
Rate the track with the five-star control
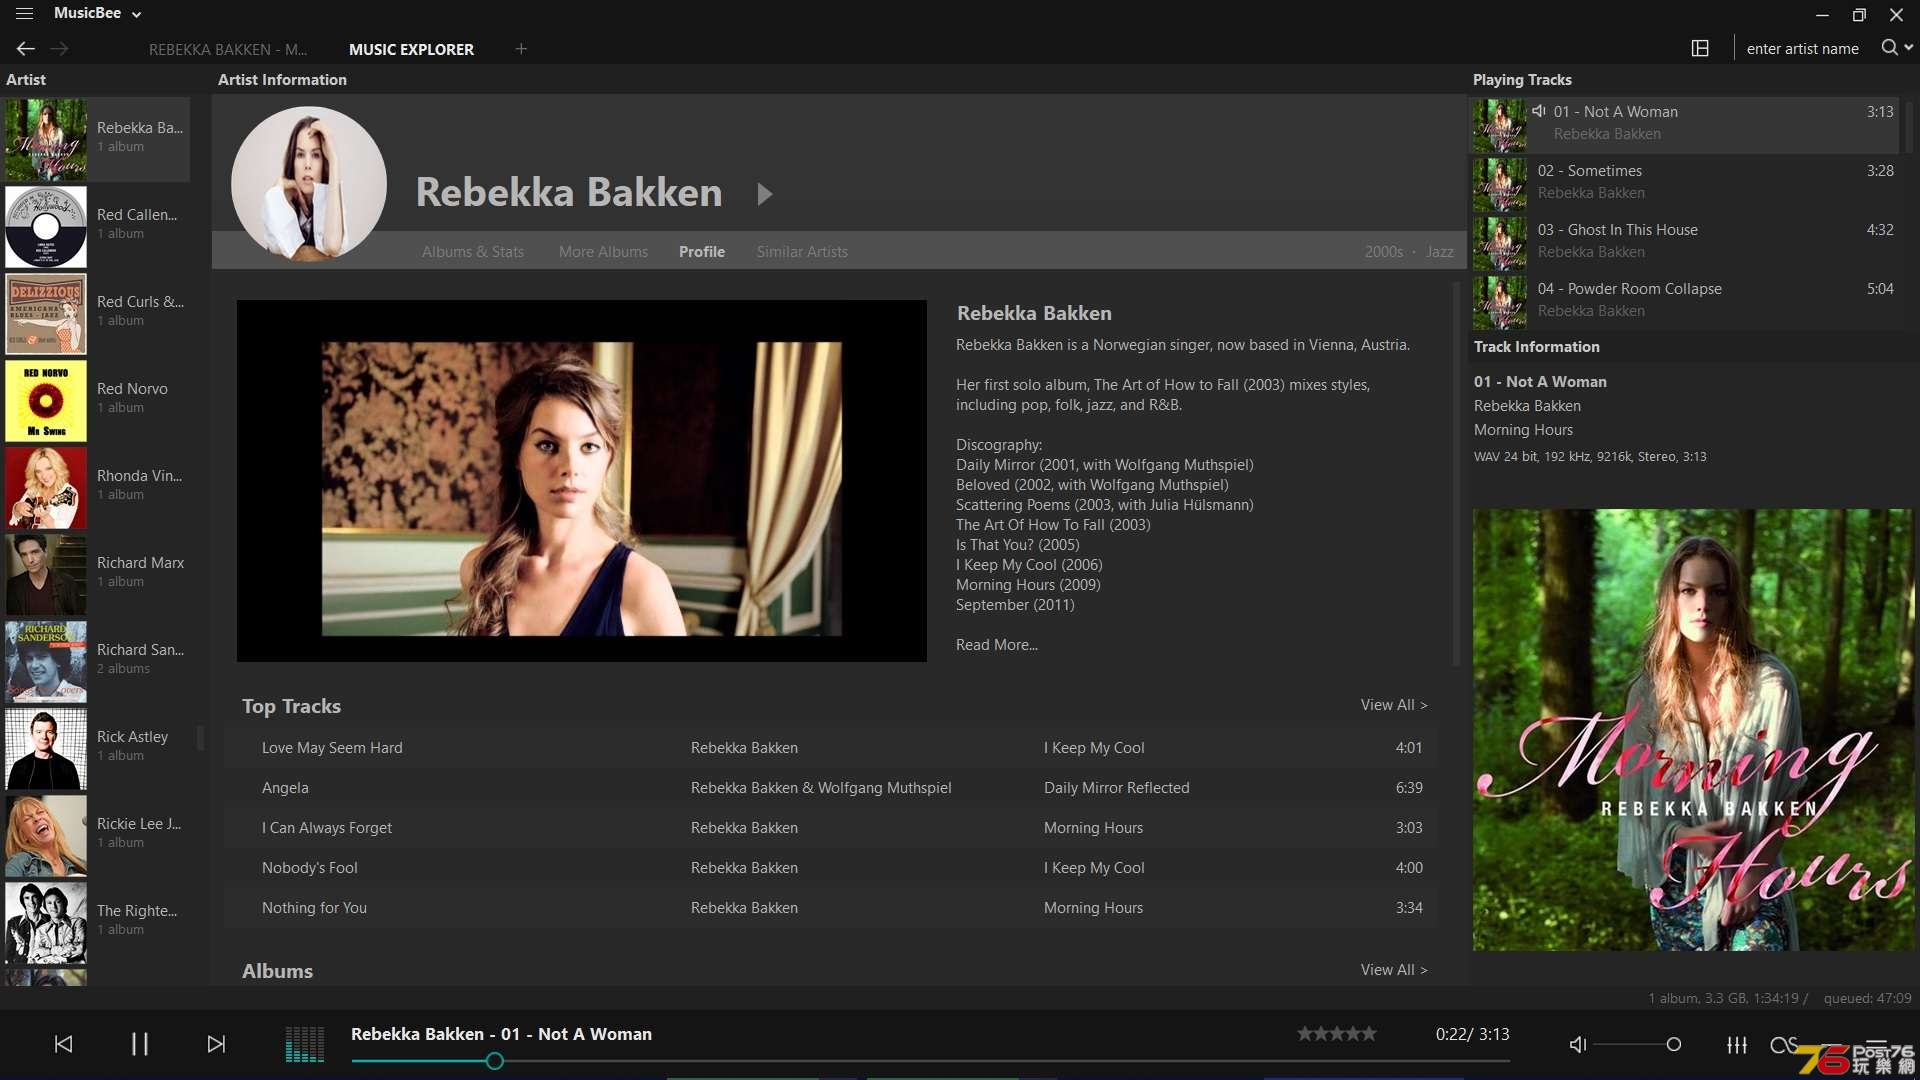(x=1337, y=1034)
